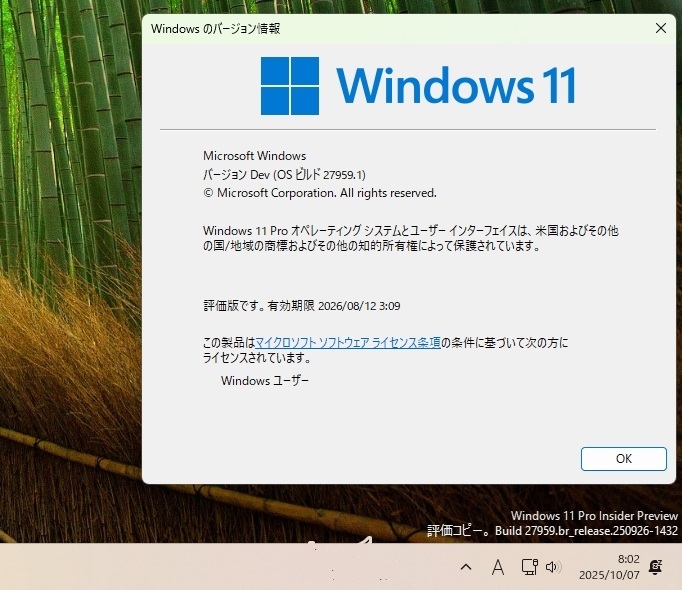Viewport: 682px width, 590px height.
Task: Open the Microsoft Software License Terms link
Action: click(x=348, y=343)
